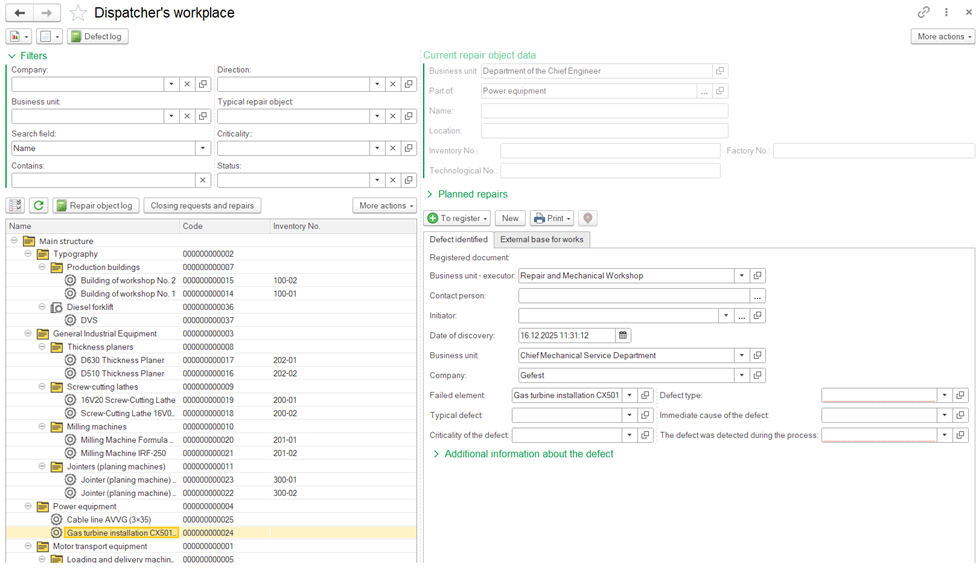Open the Search field dropdown
Viewport: 979px width, 569px height.
click(x=202, y=149)
